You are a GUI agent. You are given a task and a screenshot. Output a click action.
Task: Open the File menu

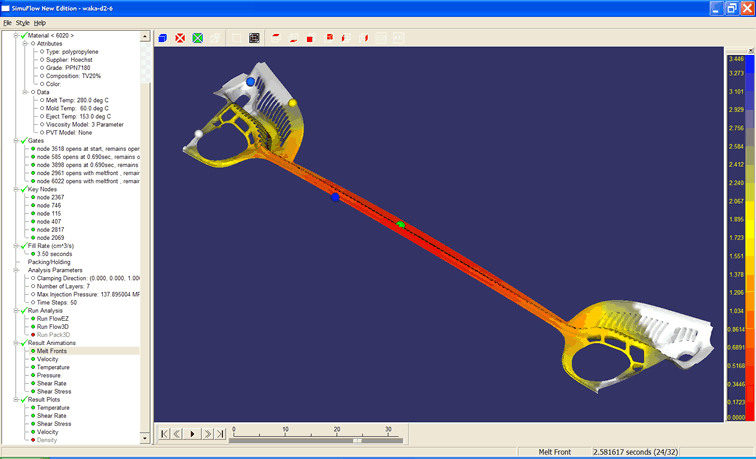[x=7, y=22]
